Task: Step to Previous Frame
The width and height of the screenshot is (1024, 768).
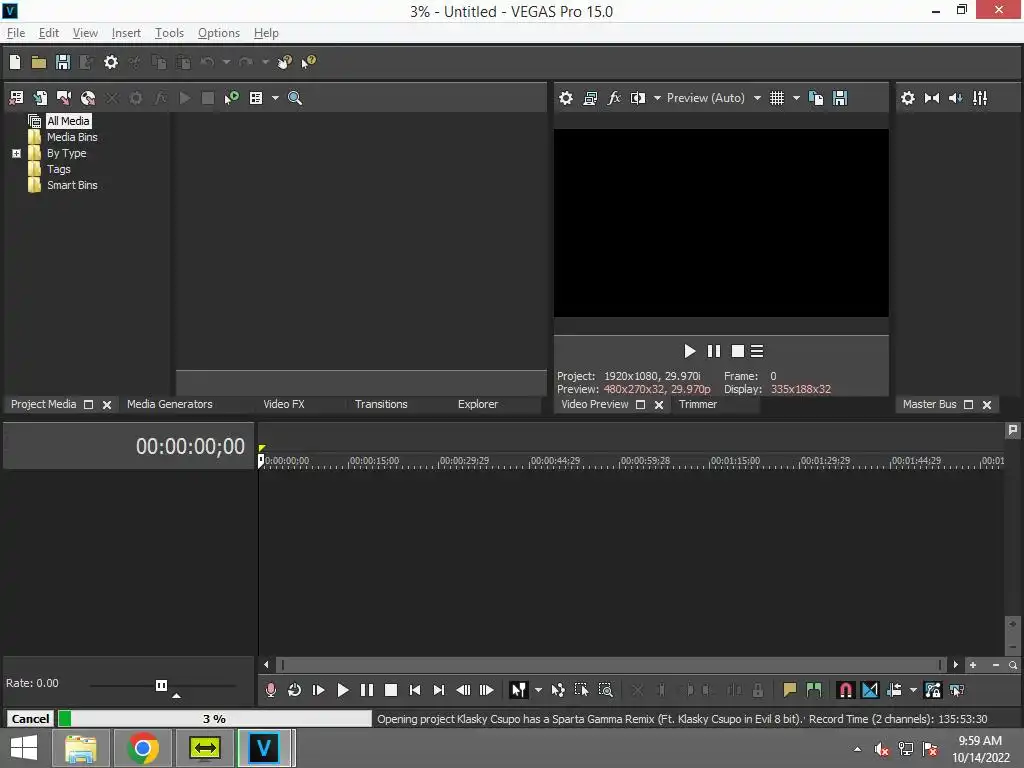Action: click(463, 690)
